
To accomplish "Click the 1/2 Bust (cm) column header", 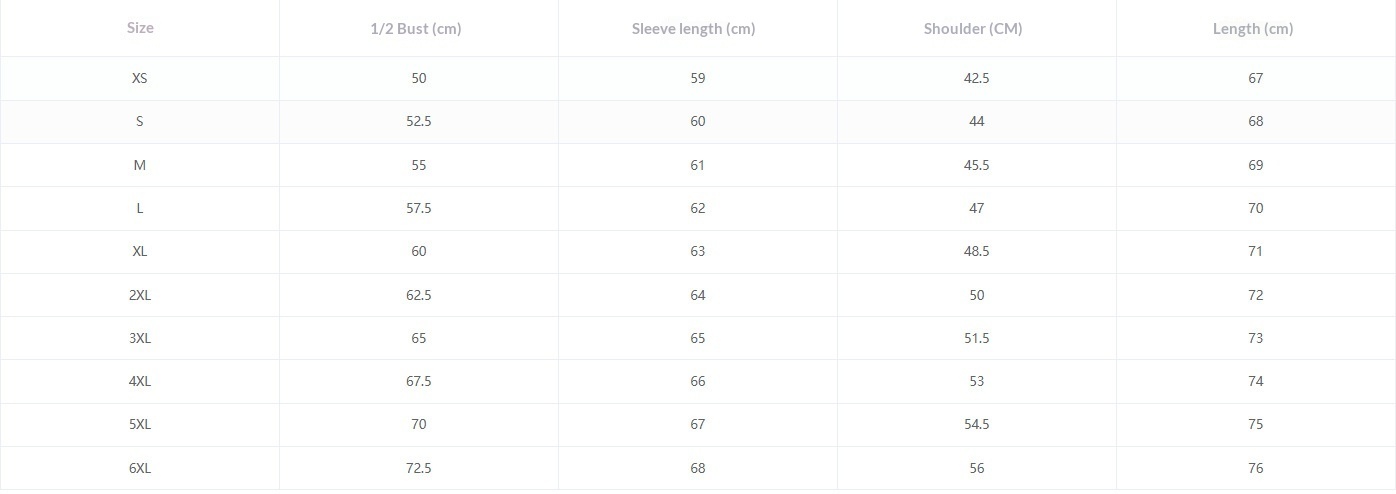I will (x=416, y=29).
